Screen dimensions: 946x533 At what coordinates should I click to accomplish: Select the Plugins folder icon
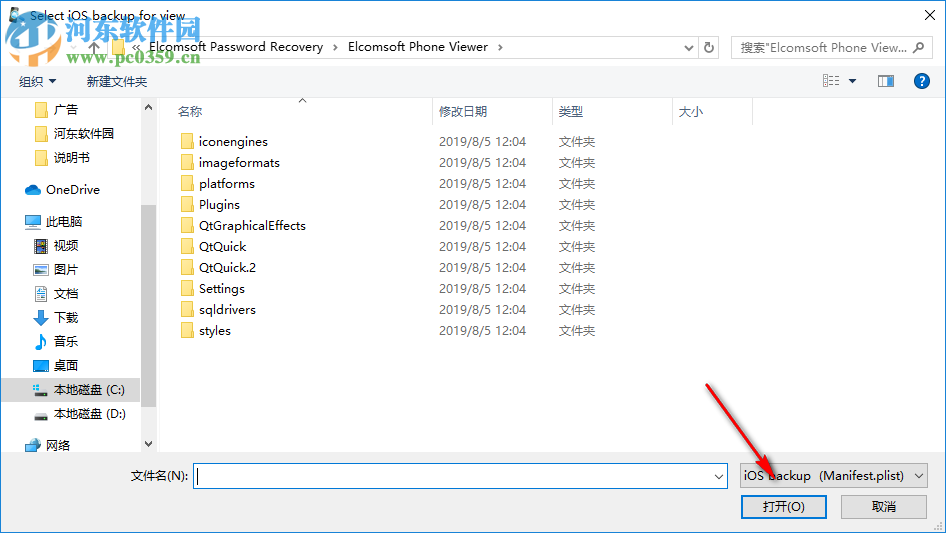click(x=187, y=205)
